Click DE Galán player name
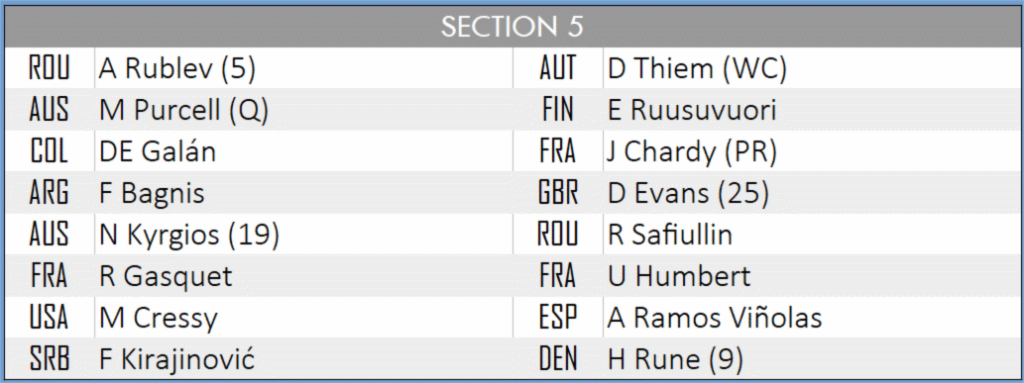 pyautogui.click(x=157, y=152)
